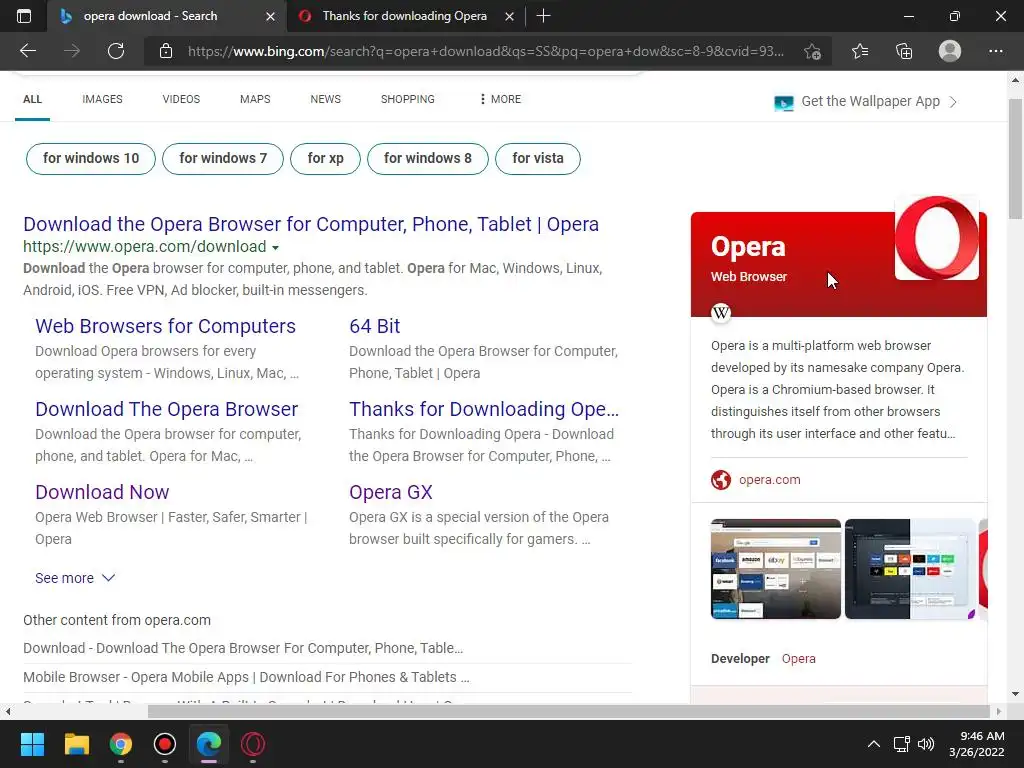Click scroll down arrow on vertical scrollbar
1024x768 pixels.
(x=1015, y=694)
